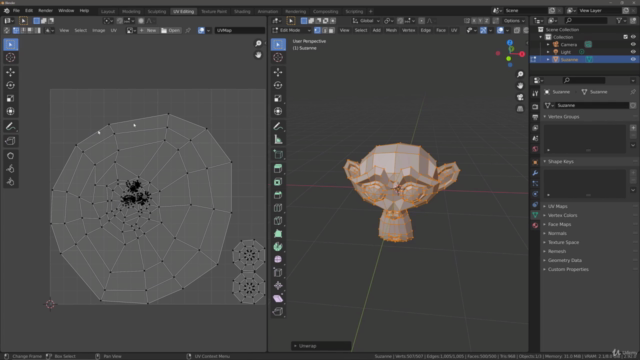The height and width of the screenshot is (360, 640).
Task: Activate the Rip Region tool in the UV editor
Action: 11,141
